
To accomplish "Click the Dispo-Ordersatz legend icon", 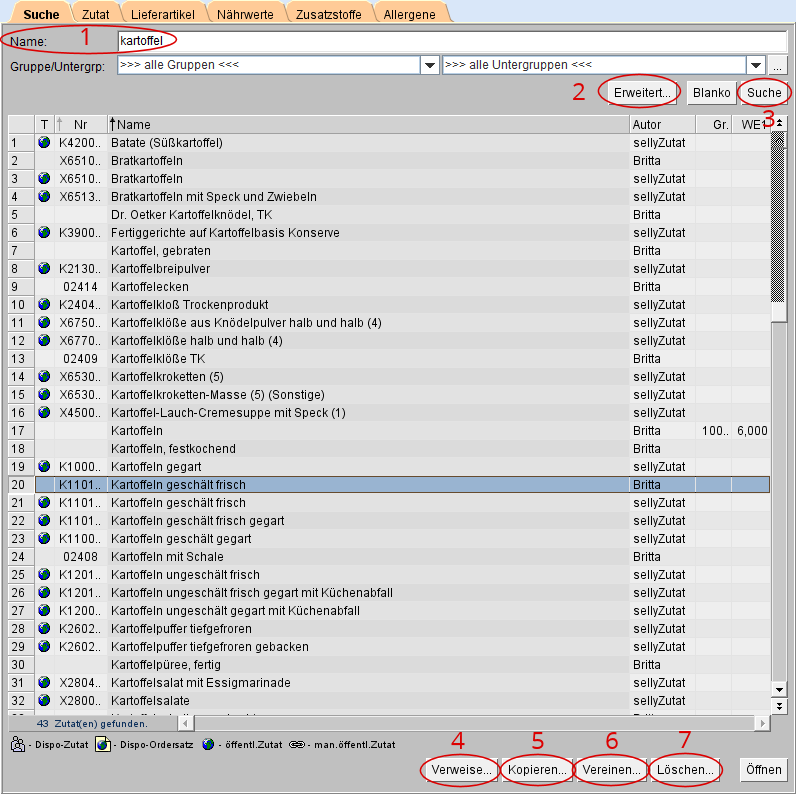I will pos(102,745).
